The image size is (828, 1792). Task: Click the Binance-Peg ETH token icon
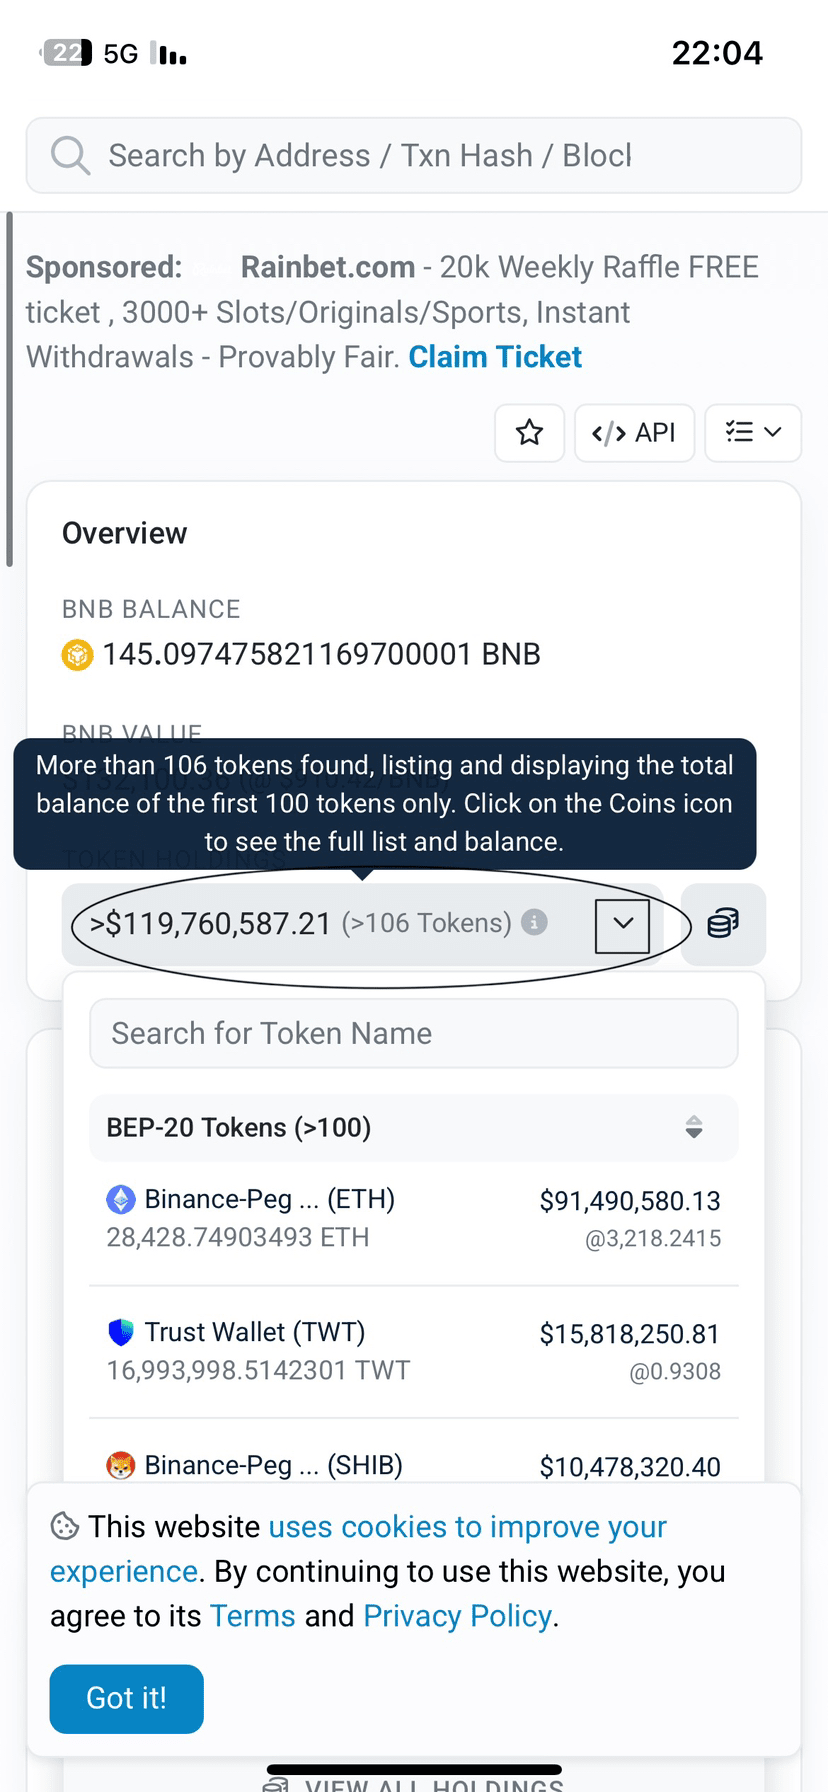click(x=120, y=1199)
